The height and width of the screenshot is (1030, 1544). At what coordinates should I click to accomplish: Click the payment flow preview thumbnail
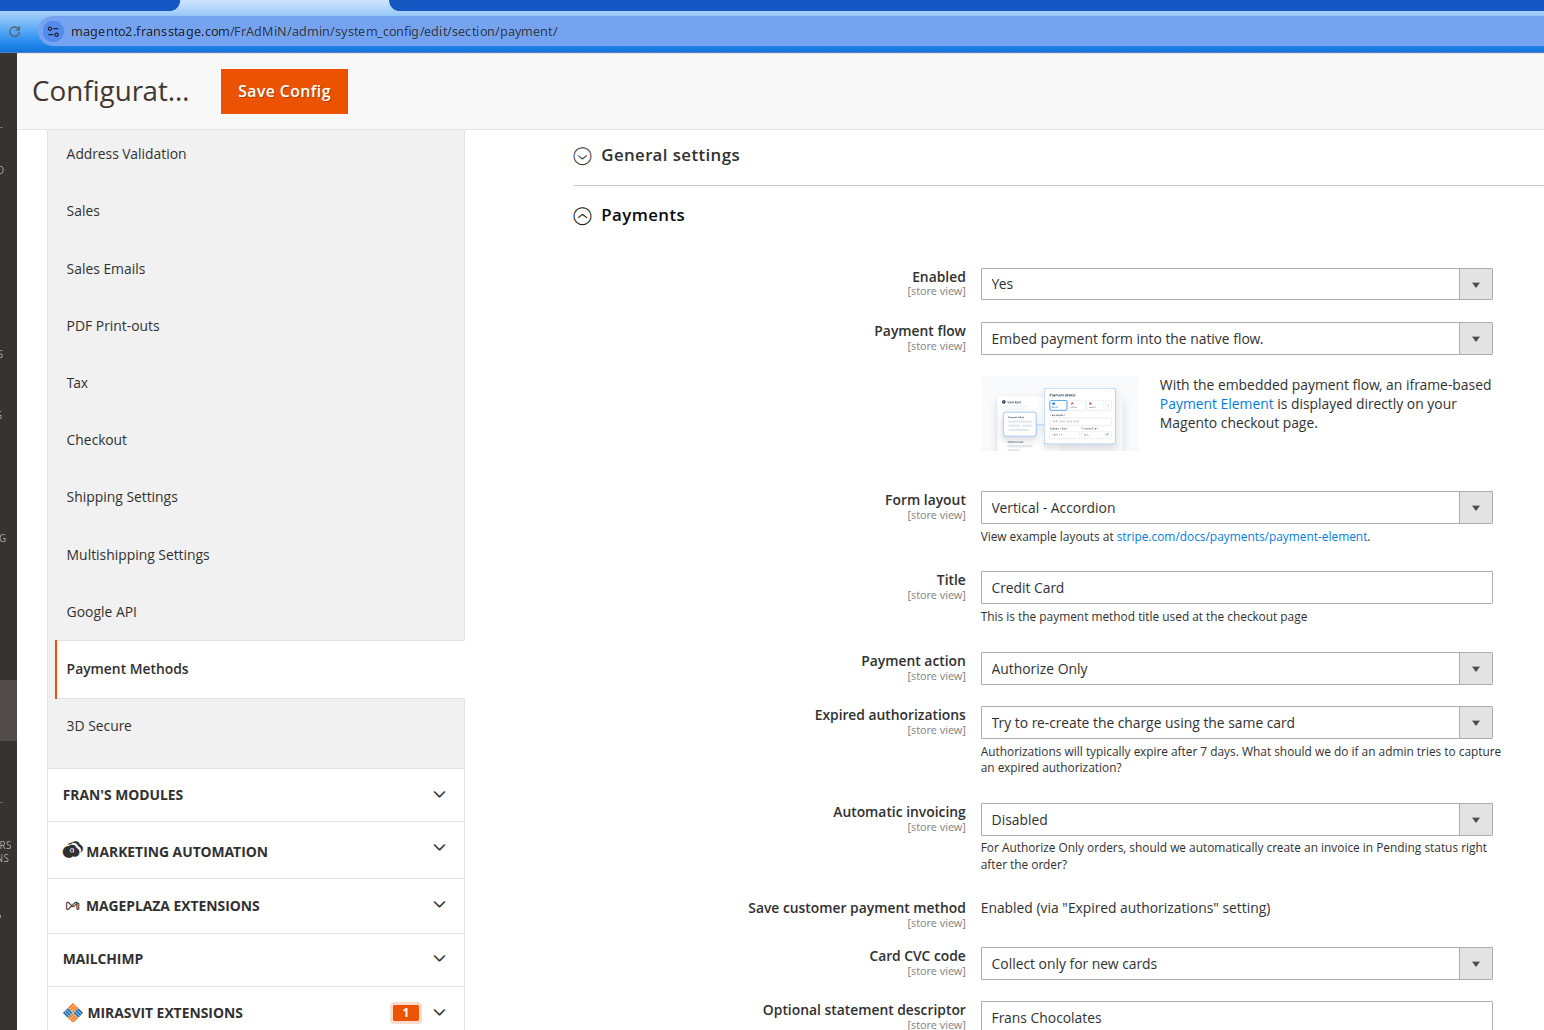[x=1059, y=414]
